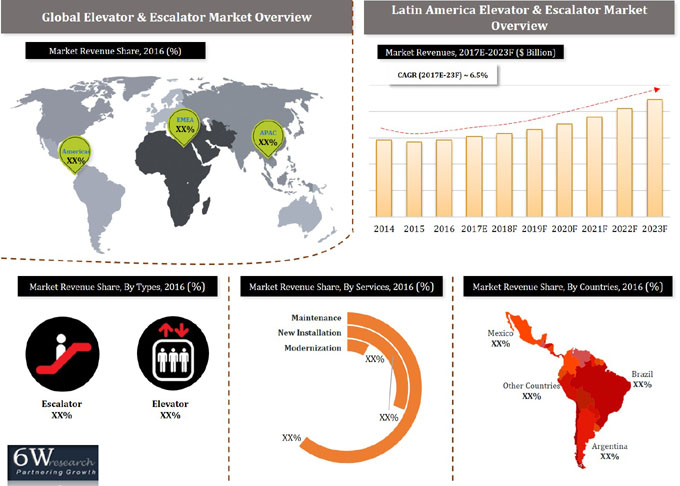
Task: Click the 2020F revenue bar
Action: click(x=564, y=170)
